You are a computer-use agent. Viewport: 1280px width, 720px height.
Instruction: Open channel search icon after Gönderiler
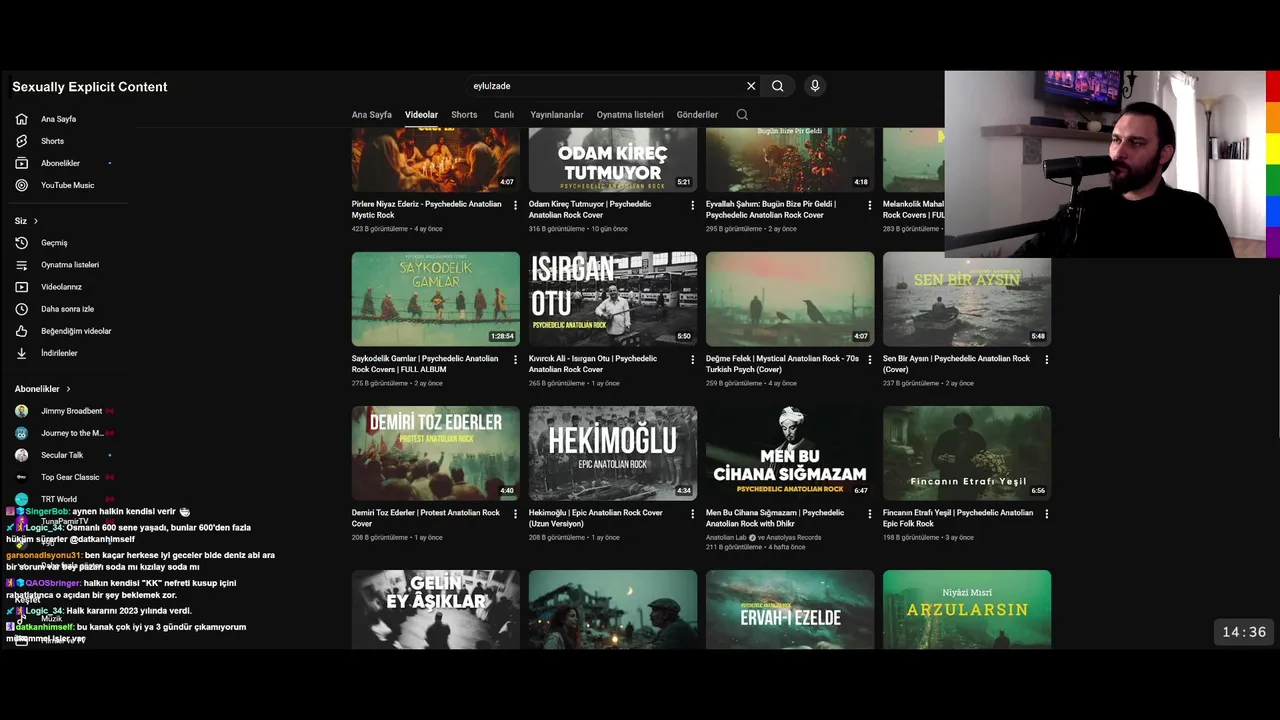[742, 115]
